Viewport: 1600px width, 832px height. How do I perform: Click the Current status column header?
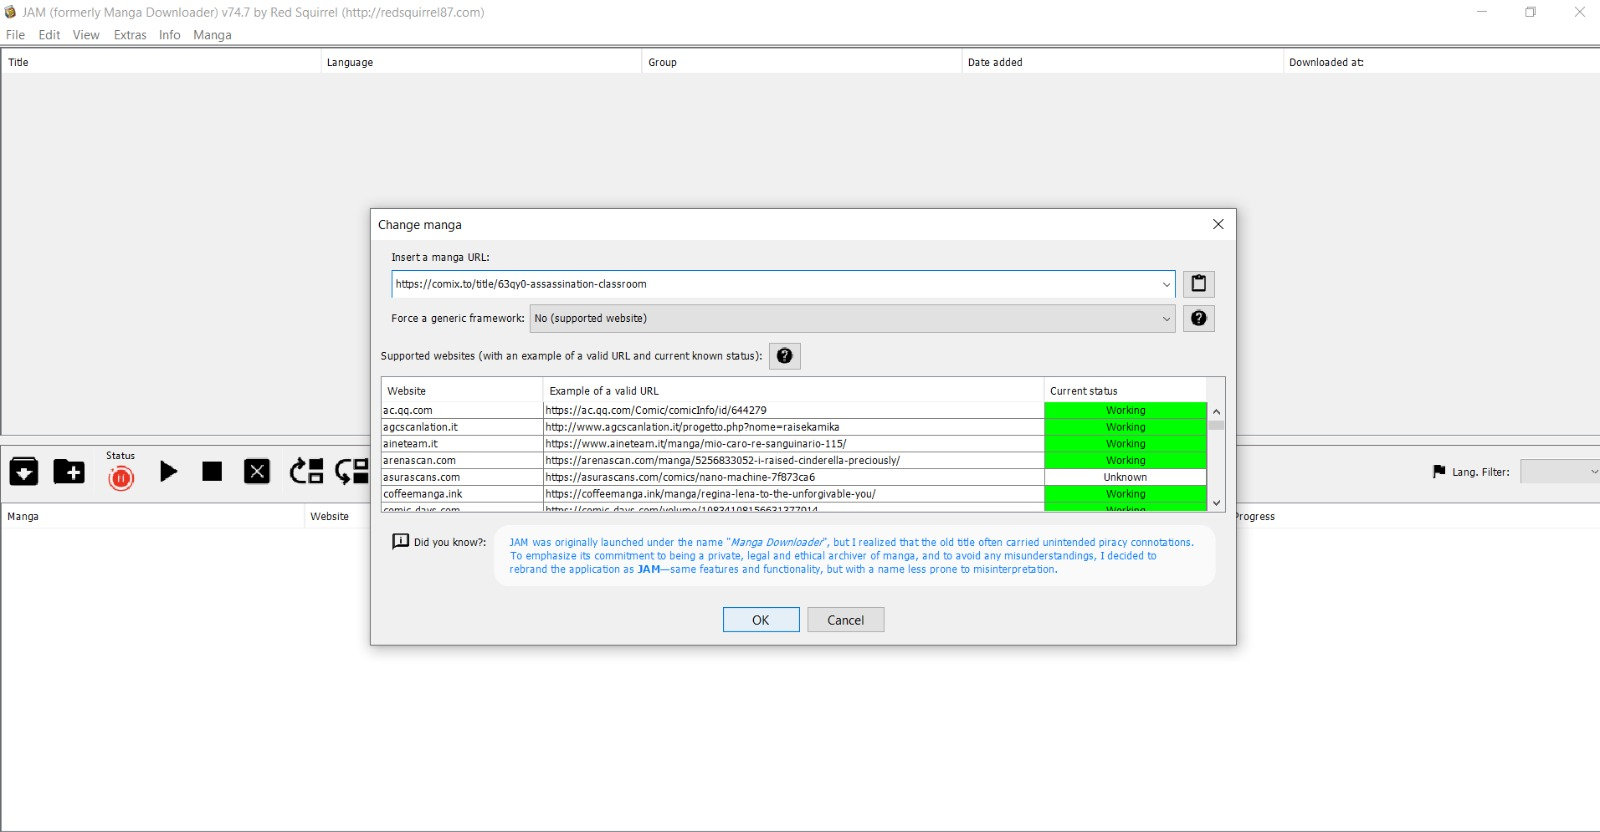1125,391
